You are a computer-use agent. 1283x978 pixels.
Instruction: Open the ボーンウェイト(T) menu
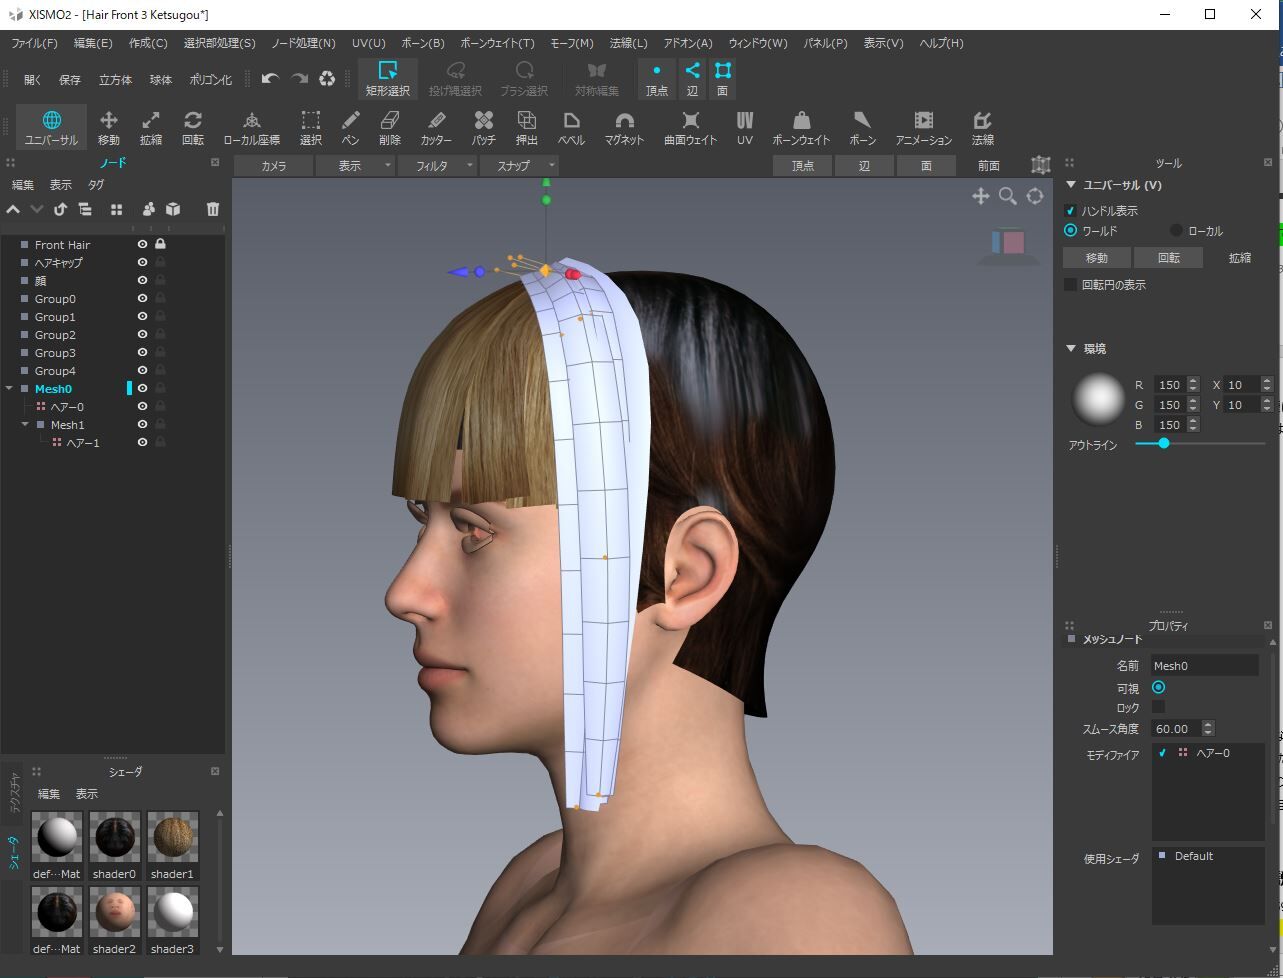coord(497,43)
